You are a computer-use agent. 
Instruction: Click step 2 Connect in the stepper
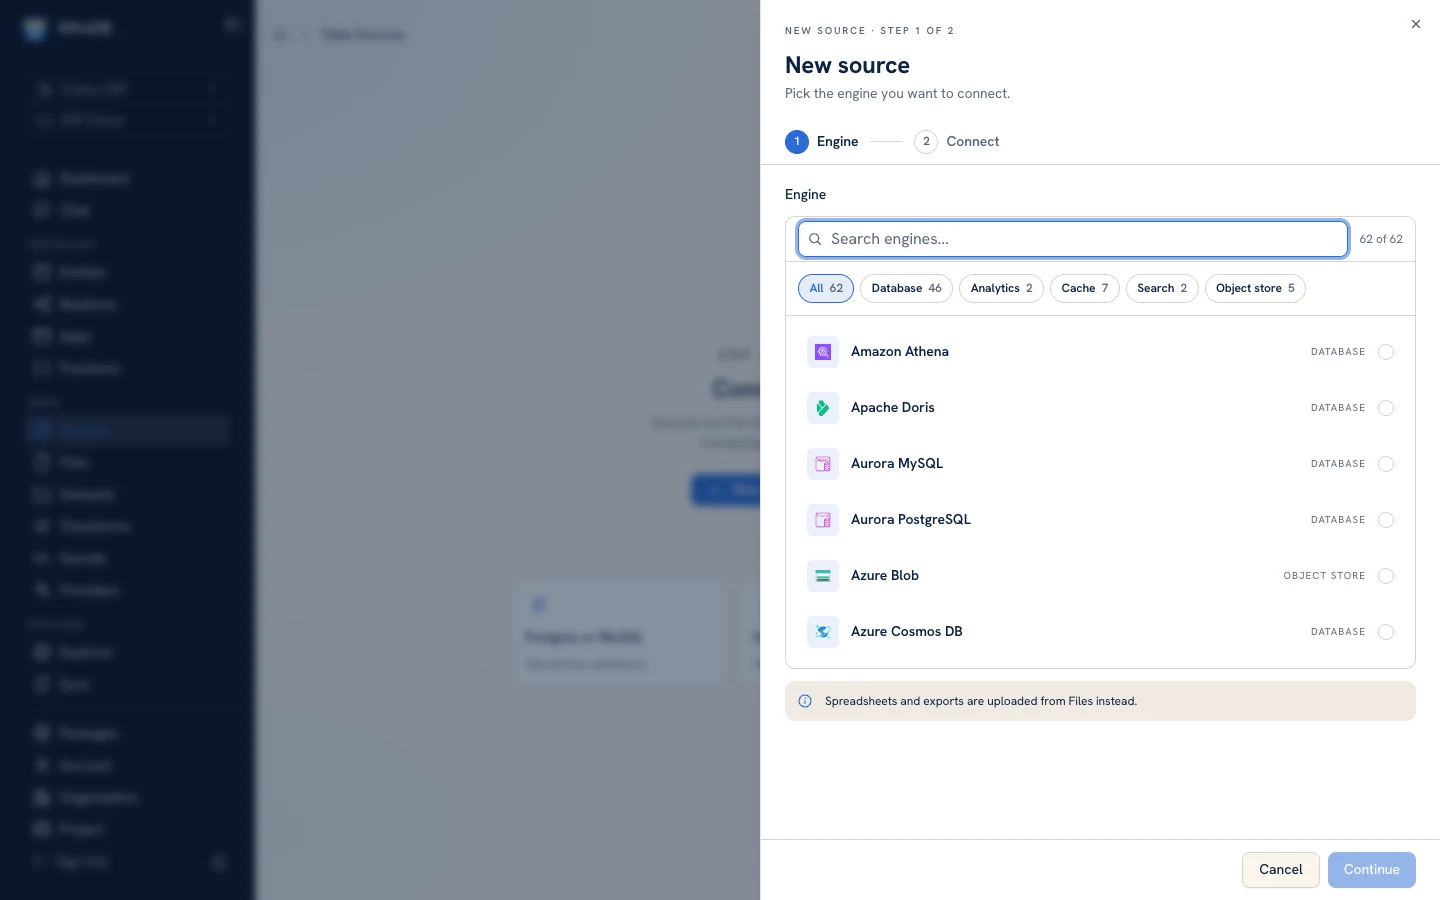(x=957, y=142)
